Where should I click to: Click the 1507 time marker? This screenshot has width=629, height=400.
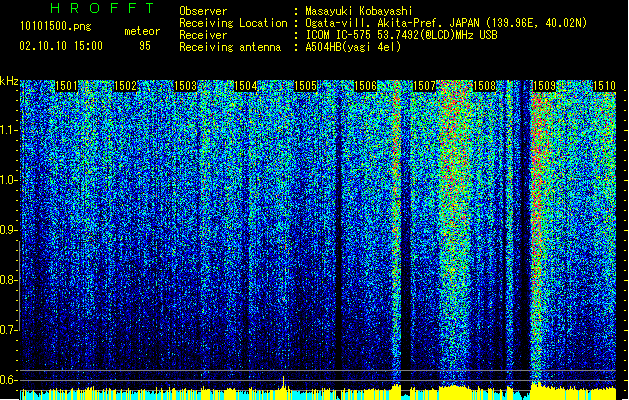424,86
